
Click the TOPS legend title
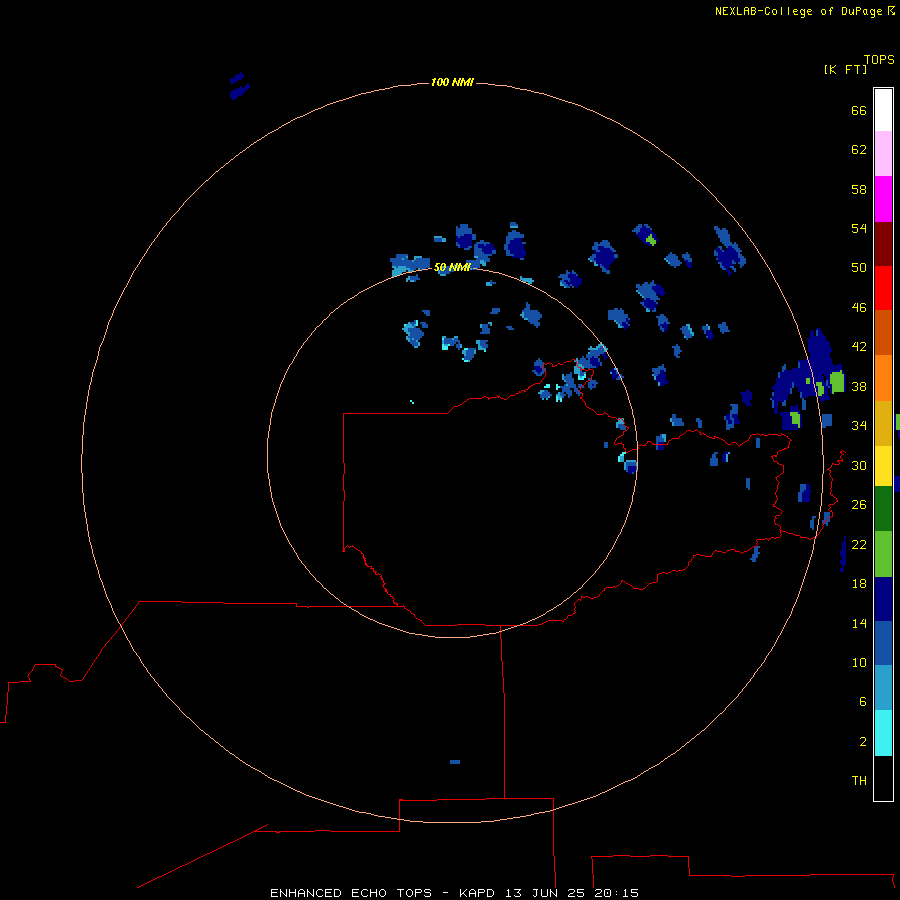pos(879,59)
